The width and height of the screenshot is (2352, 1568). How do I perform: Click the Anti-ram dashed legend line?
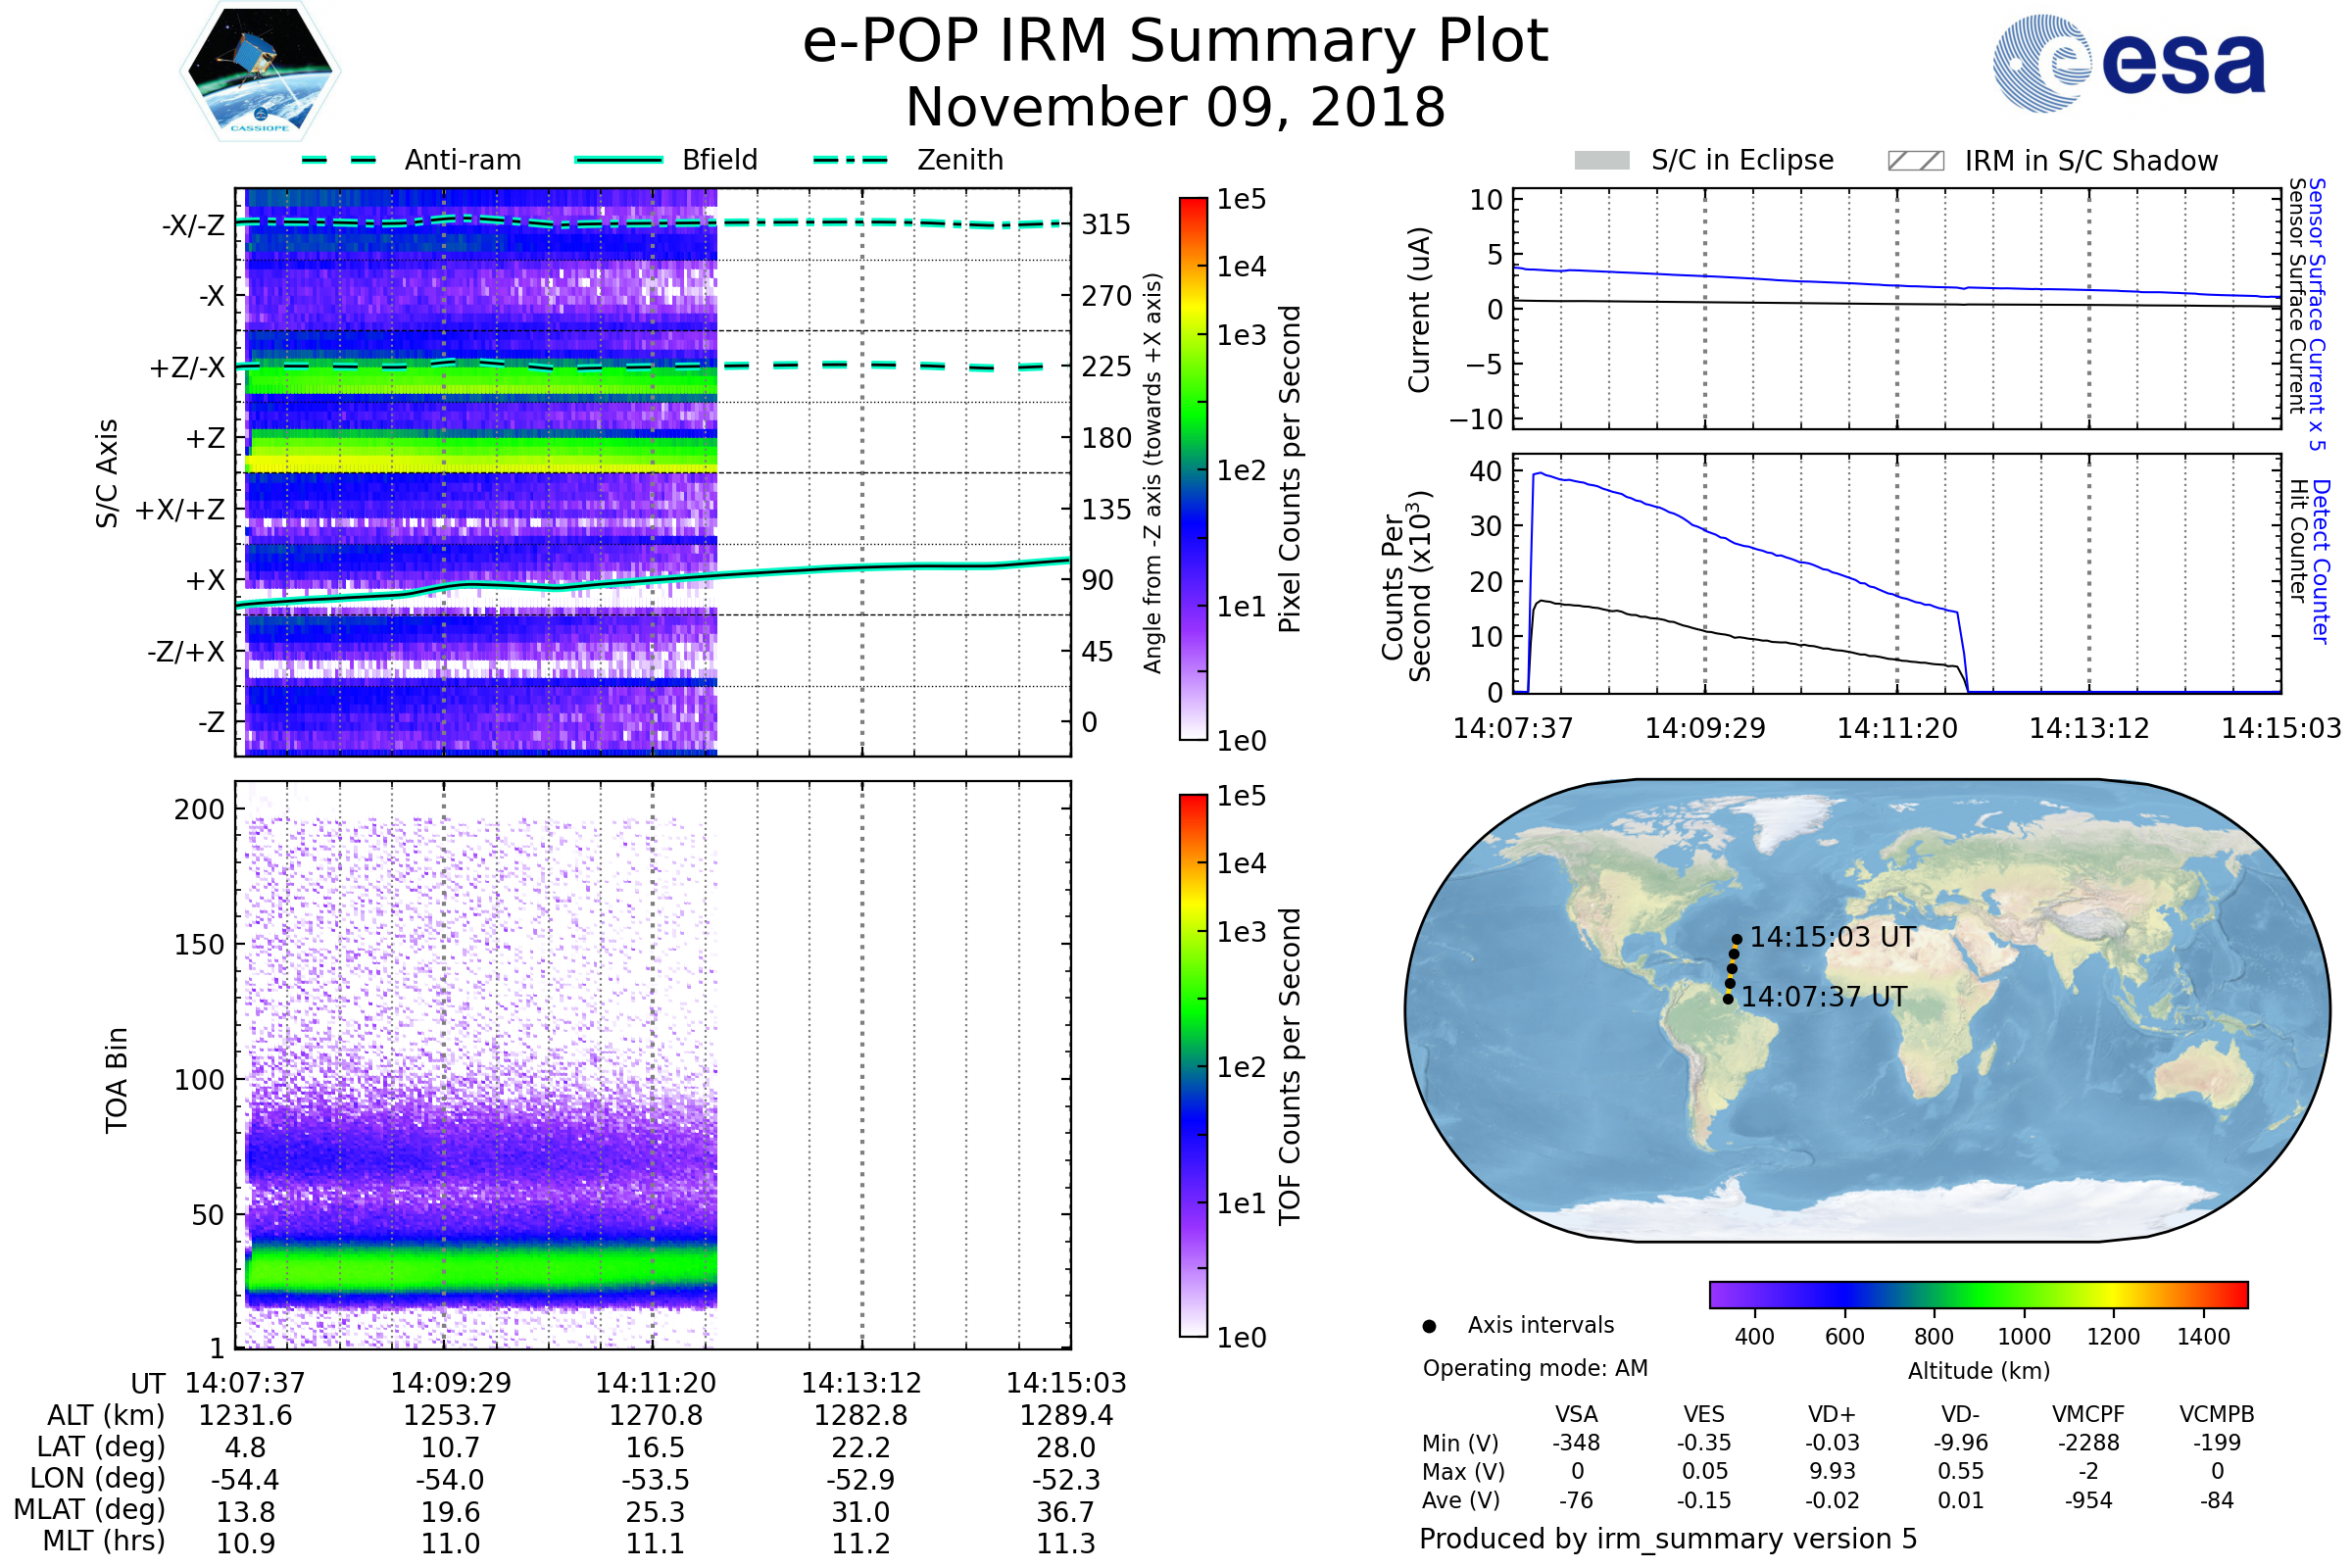pyautogui.click(x=339, y=160)
